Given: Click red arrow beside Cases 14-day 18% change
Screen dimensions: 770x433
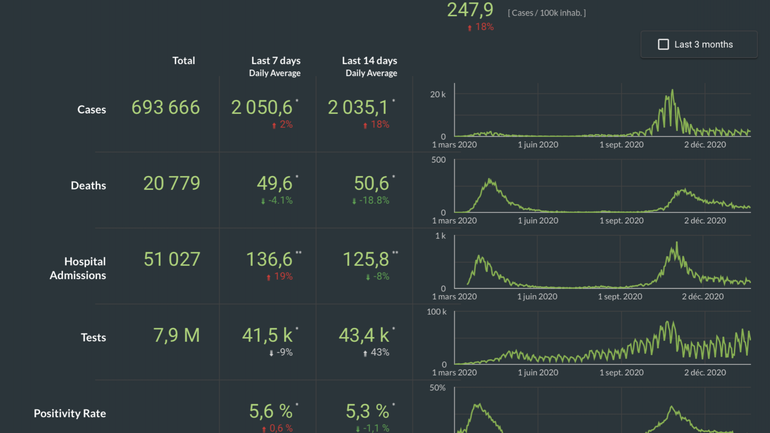Looking at the screenshot, I should click(366, 126).
